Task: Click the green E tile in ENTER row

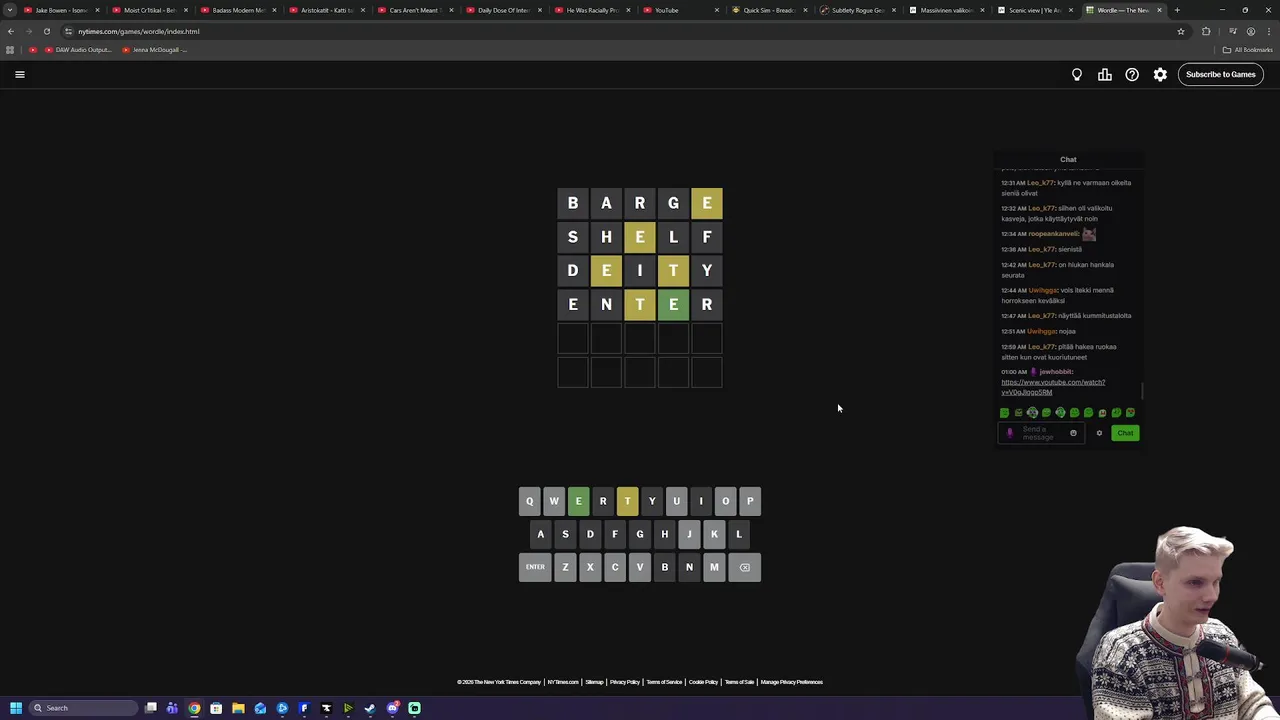Action: tap(673, 304)
